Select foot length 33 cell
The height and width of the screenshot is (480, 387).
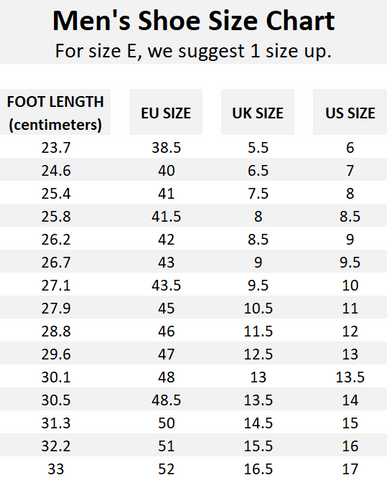click(x=56, y=469)
